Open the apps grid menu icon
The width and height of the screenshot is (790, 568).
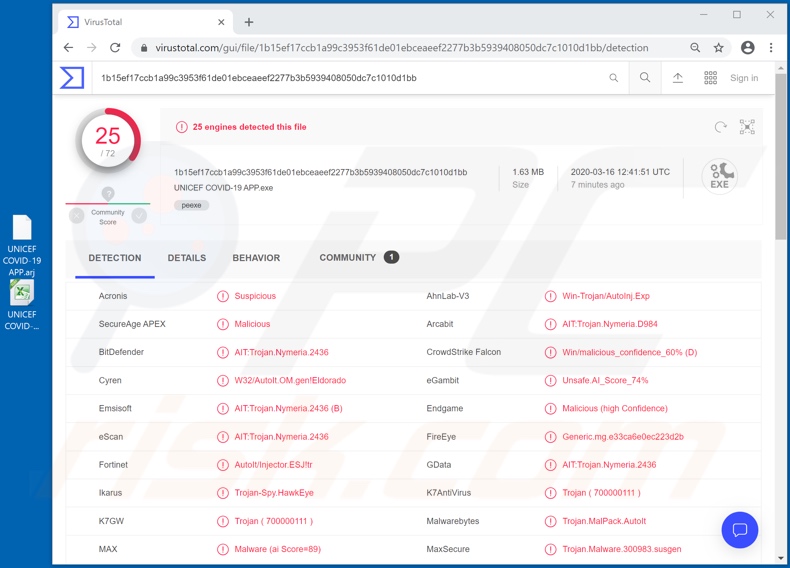tap(710, 78)
